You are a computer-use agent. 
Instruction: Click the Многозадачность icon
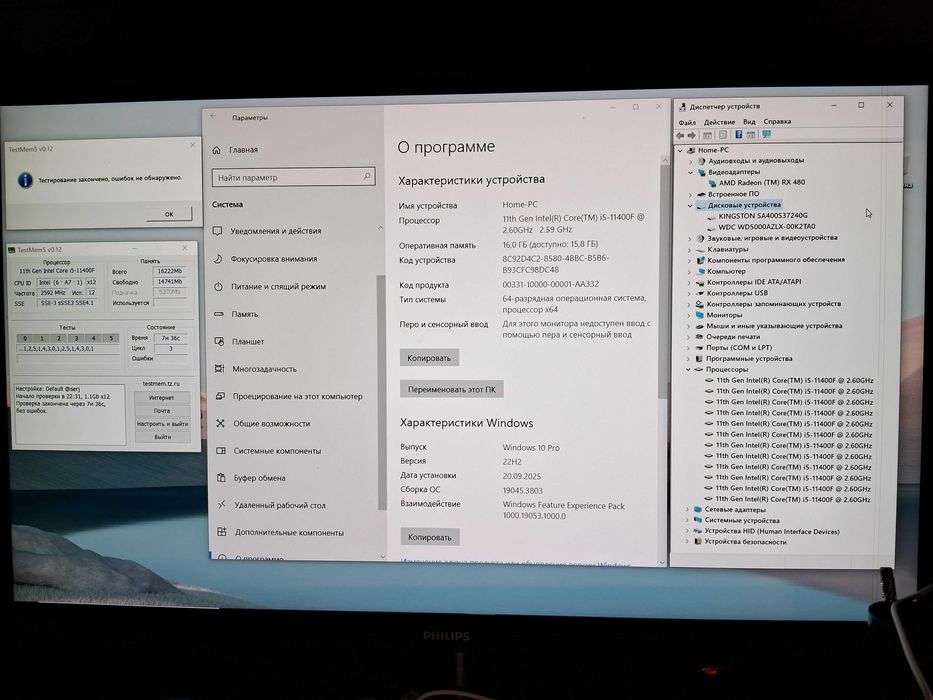pos(220,368)
